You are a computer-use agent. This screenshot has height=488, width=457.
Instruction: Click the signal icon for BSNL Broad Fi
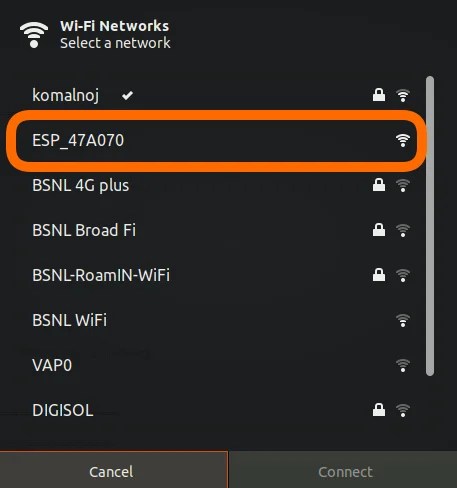point(403,230)
